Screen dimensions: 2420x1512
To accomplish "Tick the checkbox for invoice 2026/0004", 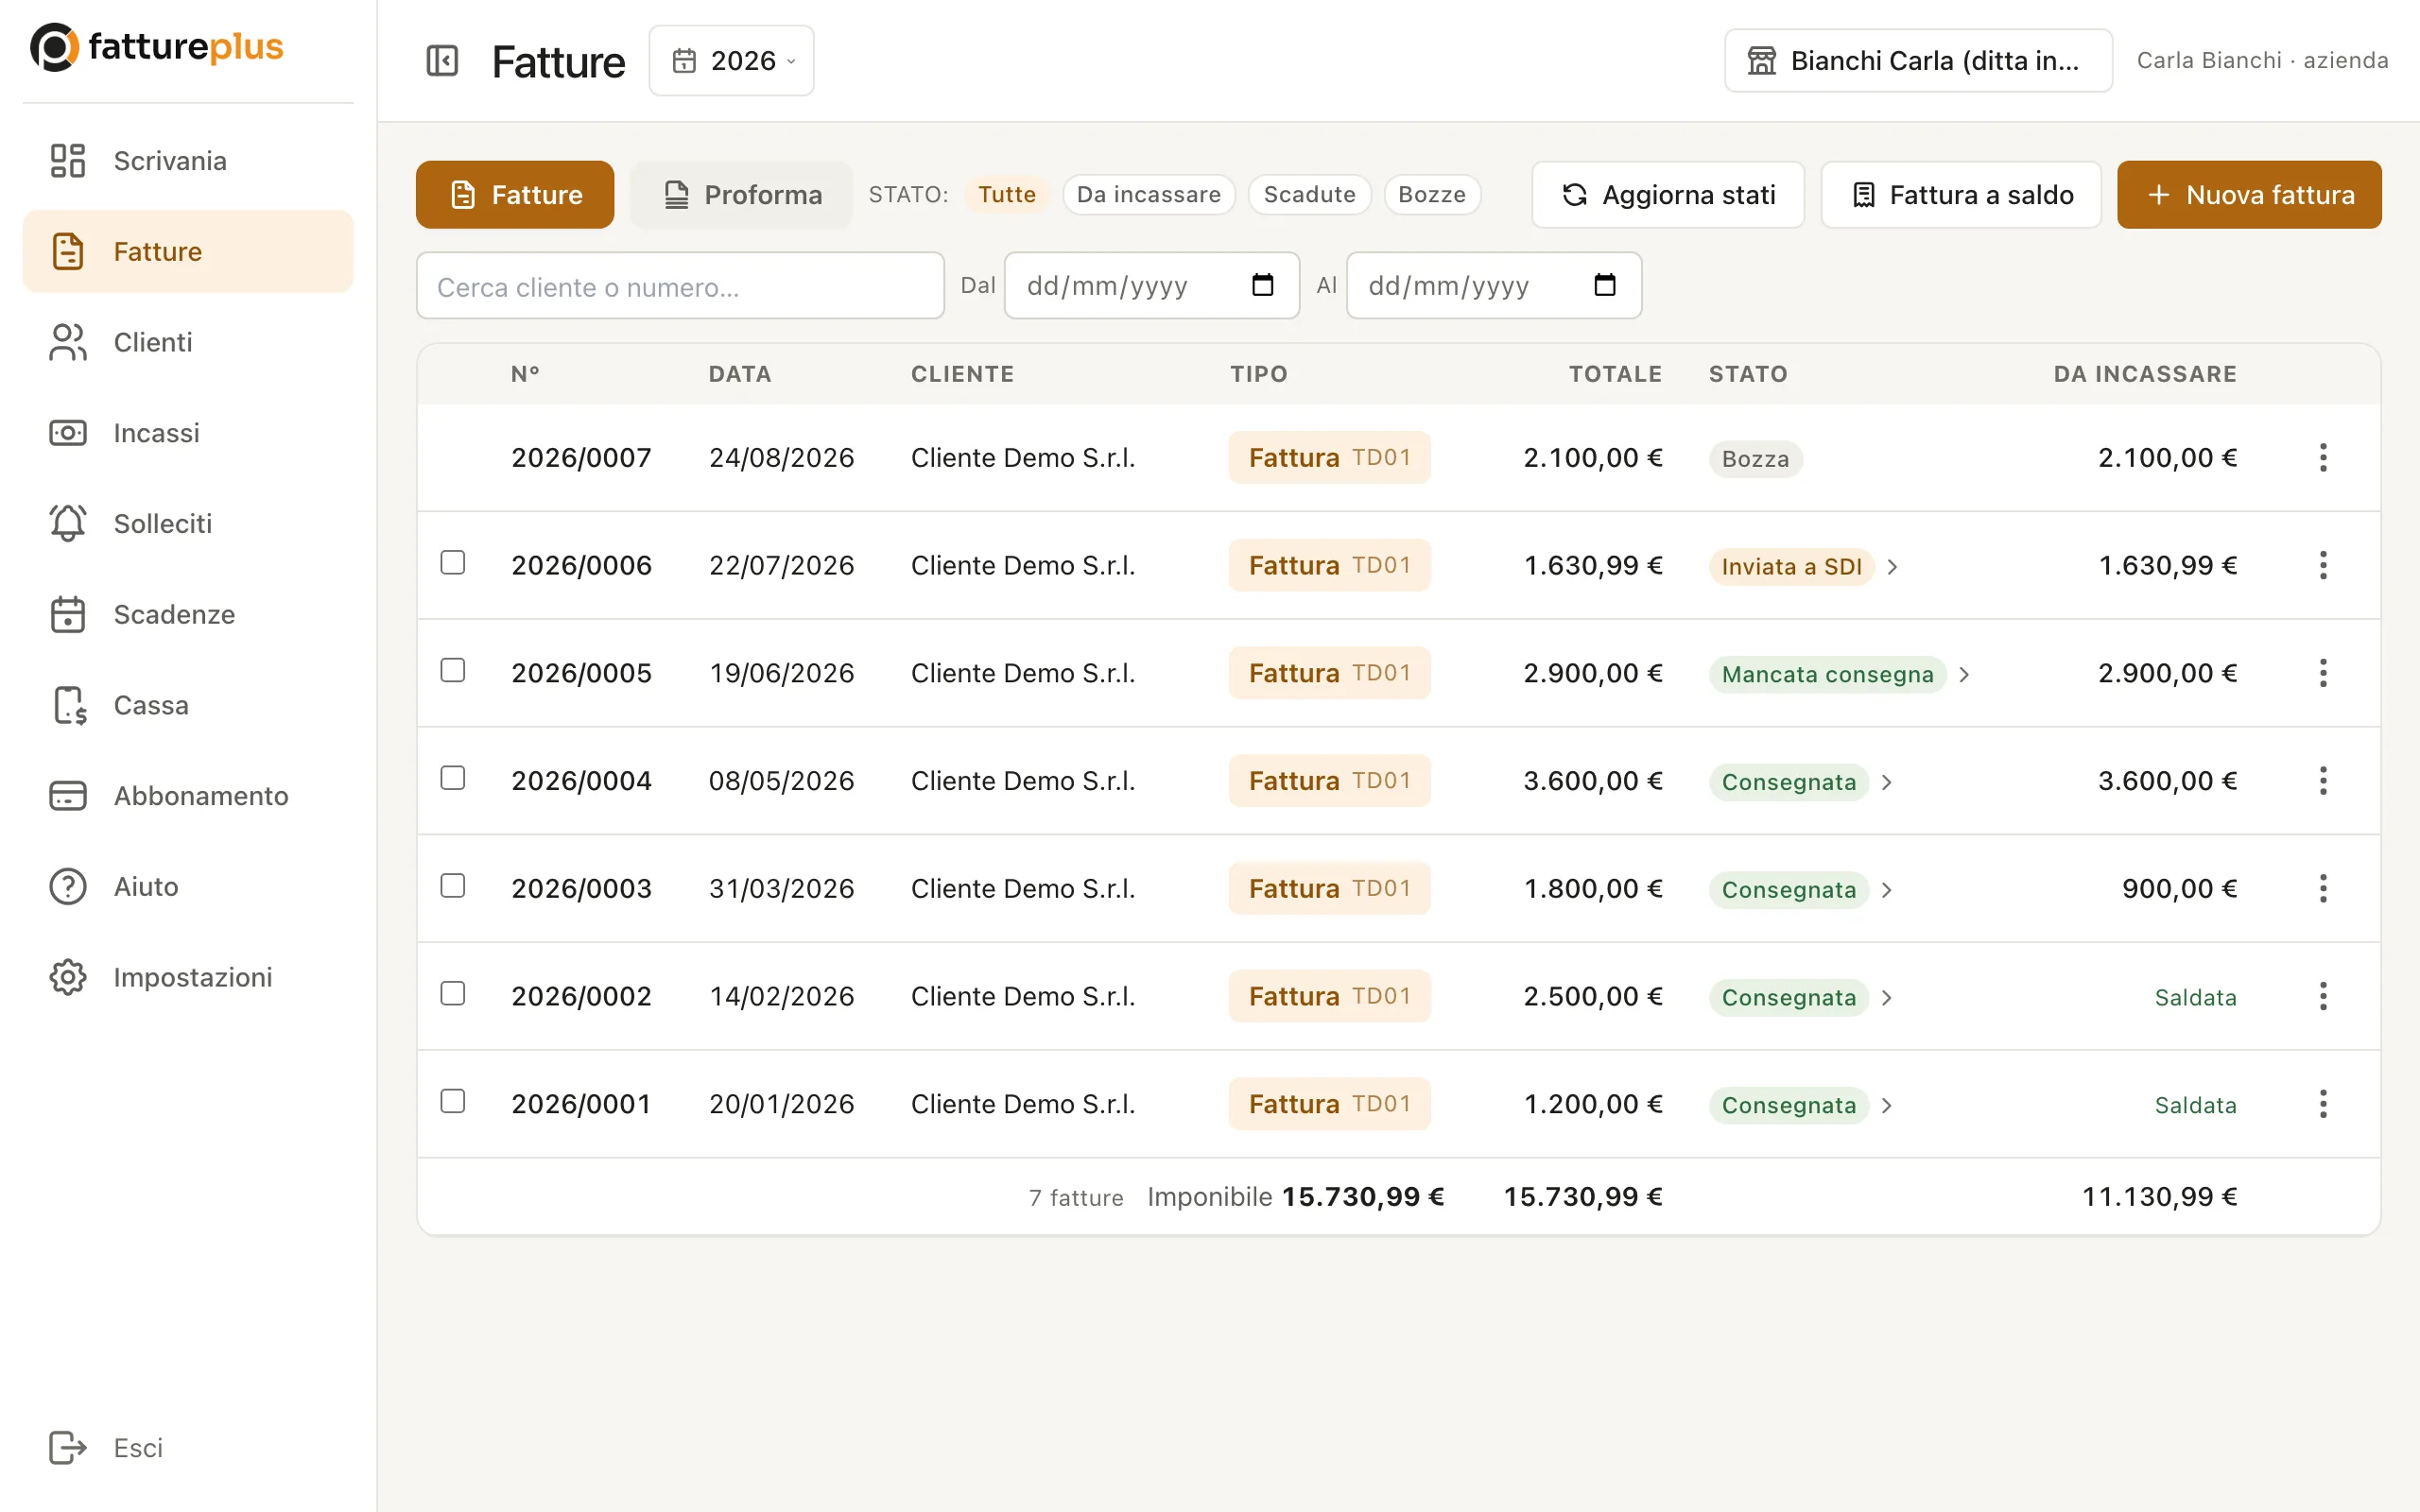I will [453, 778].
